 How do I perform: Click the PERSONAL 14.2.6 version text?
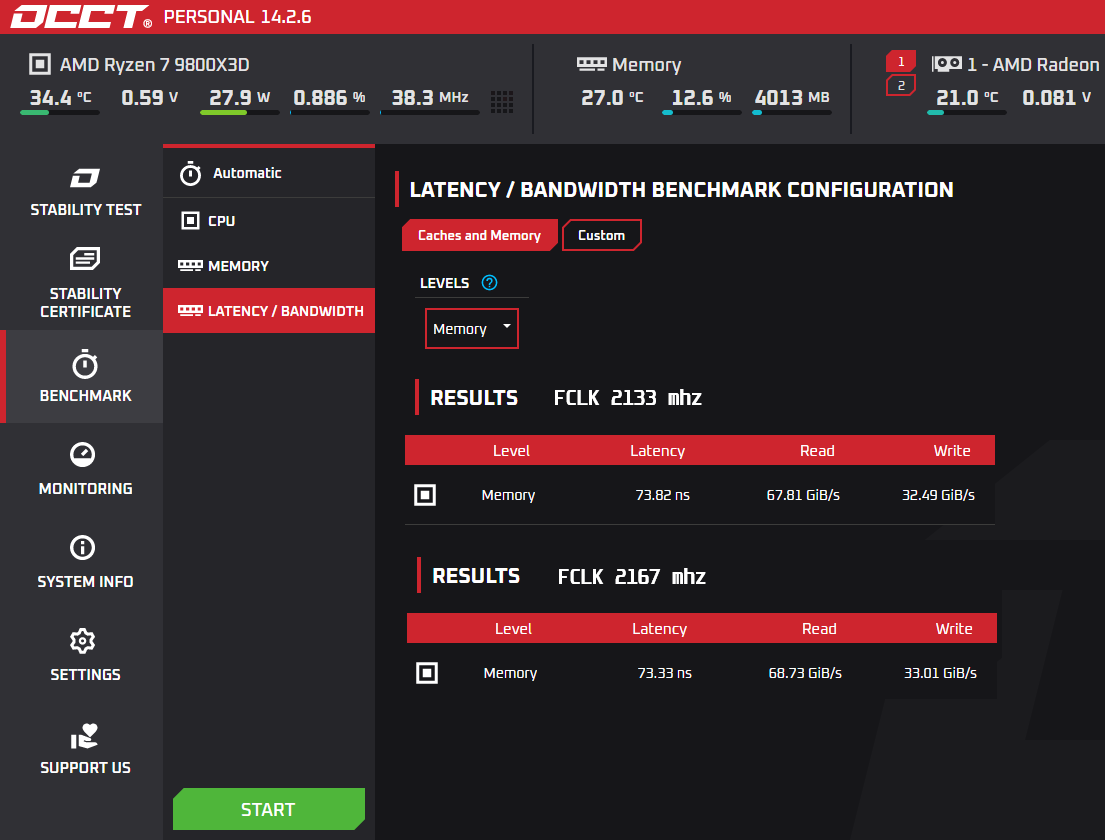[x=237, y=17]
